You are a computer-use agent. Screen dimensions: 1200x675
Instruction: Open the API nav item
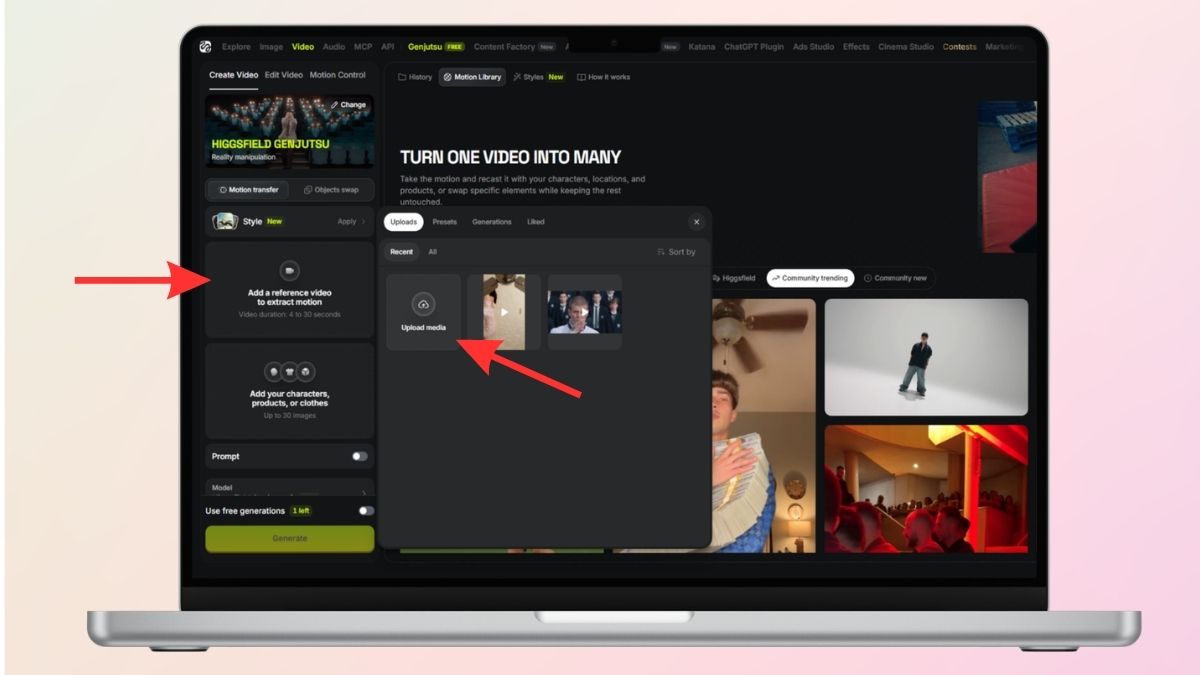click(388, 47)
